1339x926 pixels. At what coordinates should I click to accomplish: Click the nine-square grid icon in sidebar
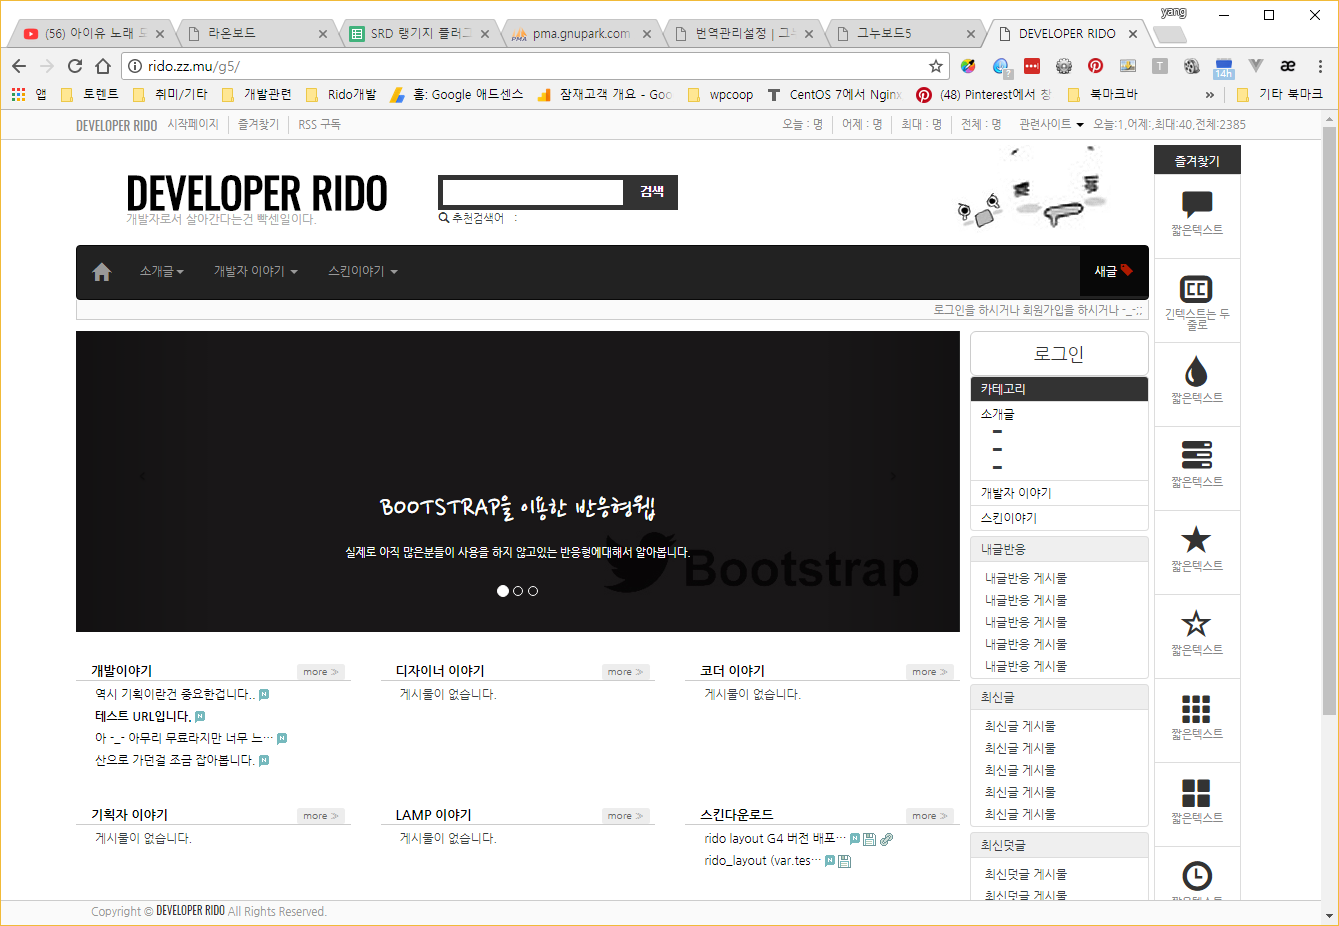tap(1196, 708)
